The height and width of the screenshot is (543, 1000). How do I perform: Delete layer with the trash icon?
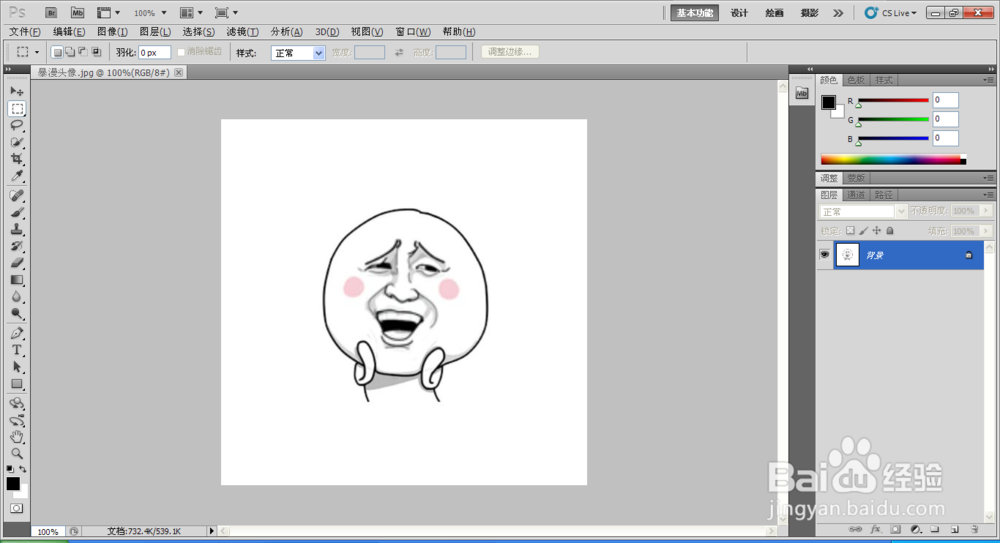click(974, 530)
